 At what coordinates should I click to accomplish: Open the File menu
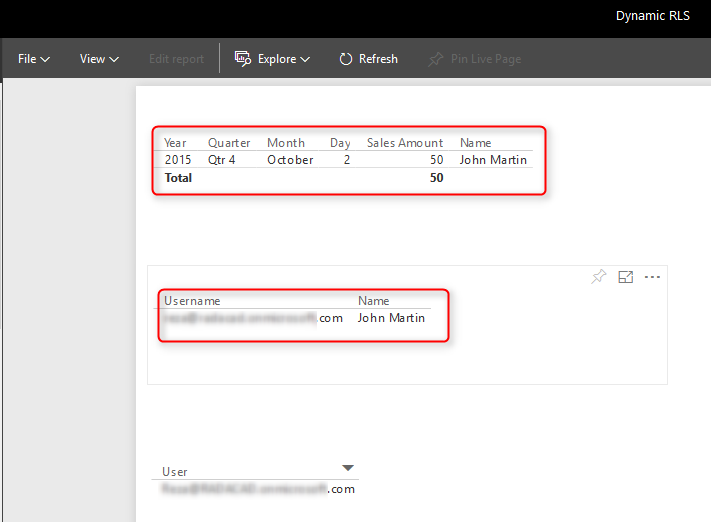click(34, 59)
